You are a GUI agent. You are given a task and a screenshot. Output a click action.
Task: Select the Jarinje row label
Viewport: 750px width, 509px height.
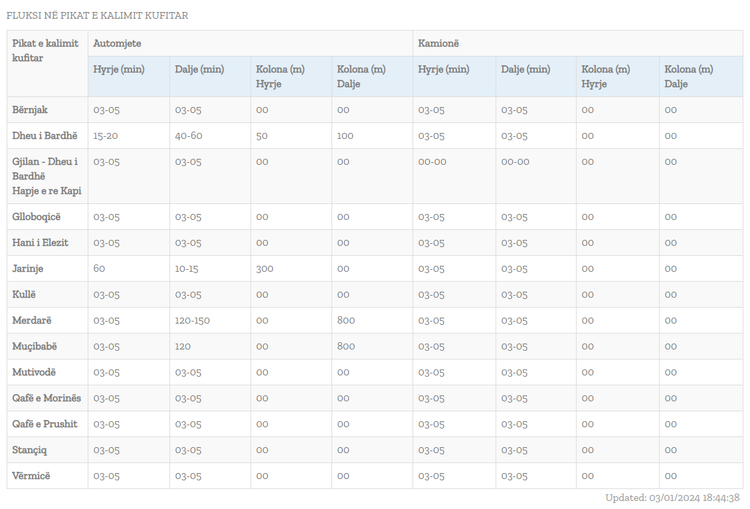28,268
